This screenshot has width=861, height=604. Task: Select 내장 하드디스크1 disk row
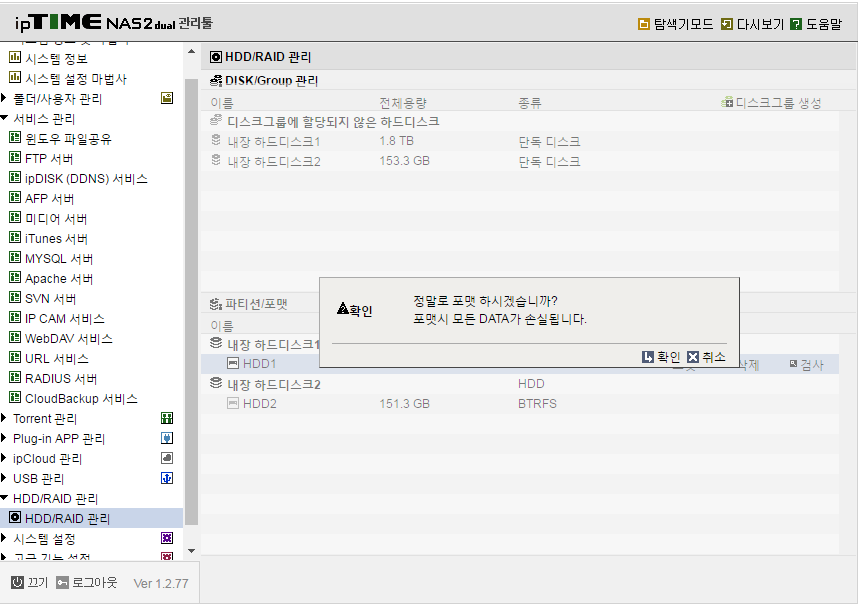(x=519, y=141)
